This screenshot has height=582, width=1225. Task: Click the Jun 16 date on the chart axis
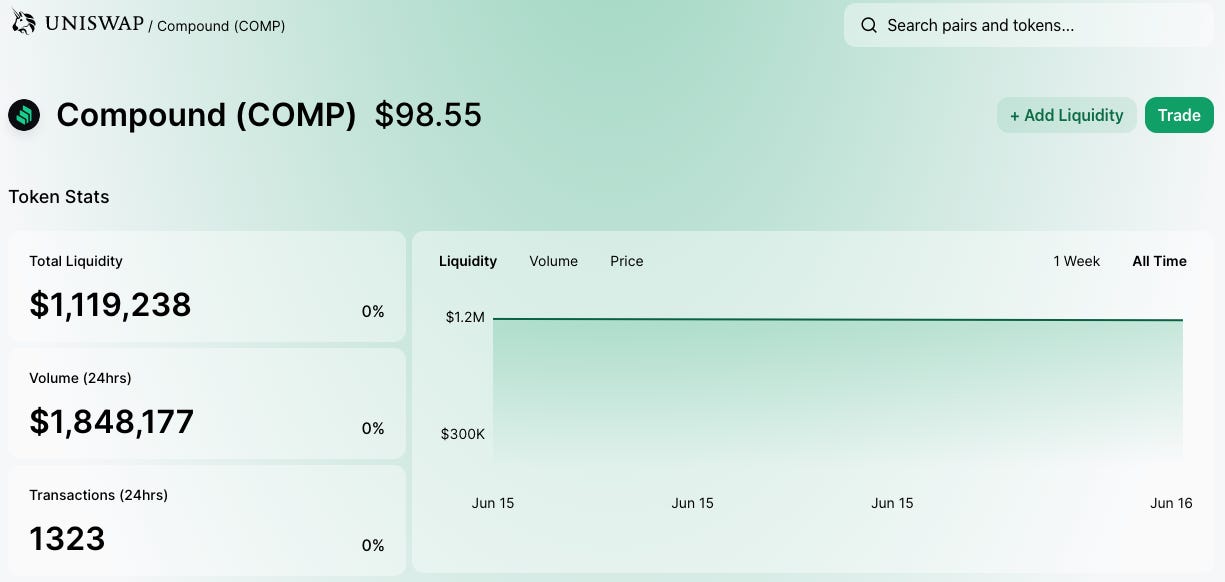(1171, 503)
